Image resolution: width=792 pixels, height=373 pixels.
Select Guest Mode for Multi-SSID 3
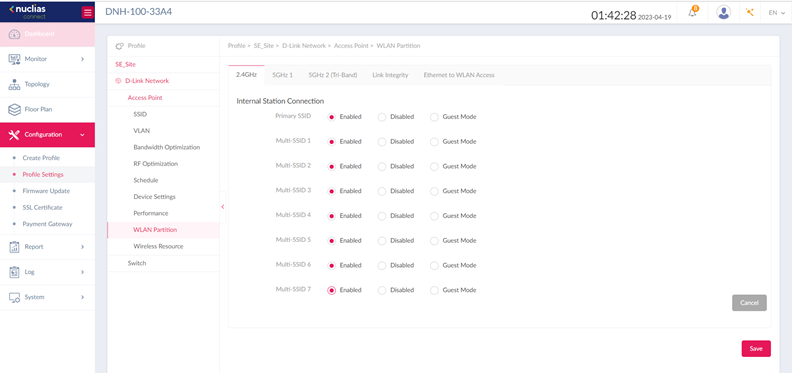(x=434, y=191)
